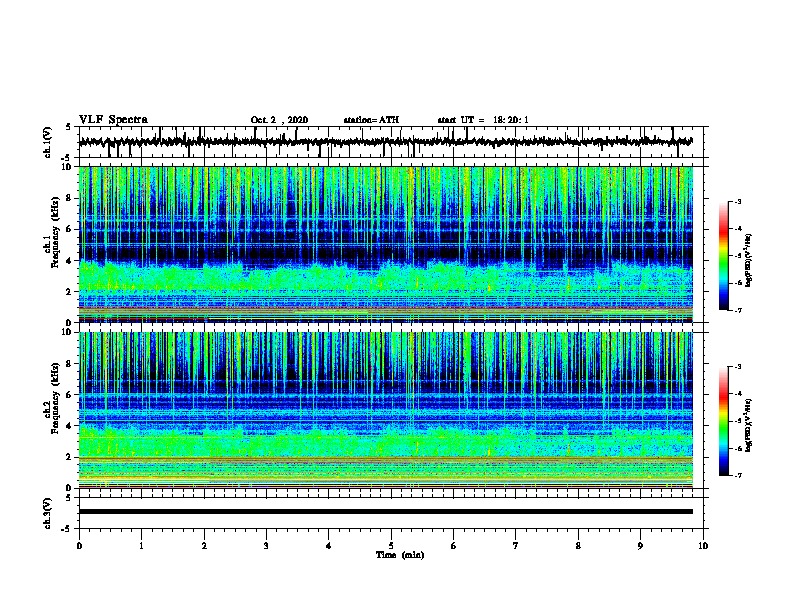
Task: Click the "station=ATH" header label
Action: coord(371,120)
